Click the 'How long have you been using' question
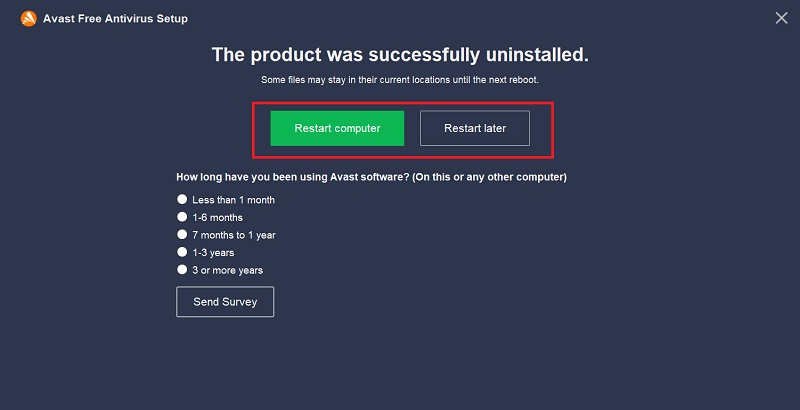Viewport: 800px width, 410px height. click(x=303, y=177)
